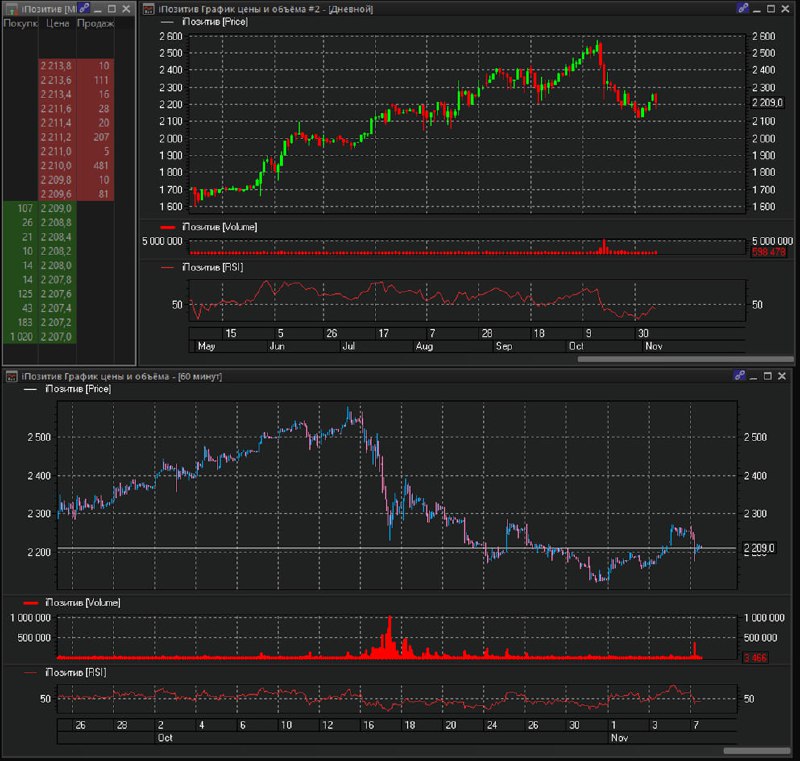Click the bid volume 125 at 2 207,6
Viewport: 800px width, 761px height.
tap(25, 294)
